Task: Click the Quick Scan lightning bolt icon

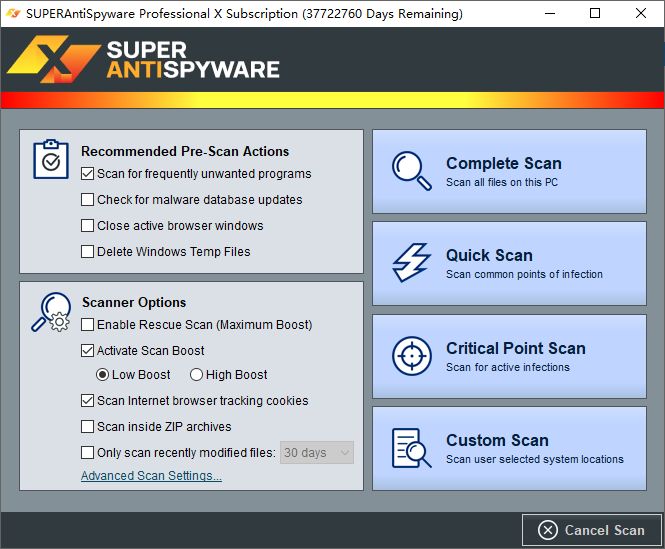Action: pyautogui.click(x=411, y=263)
